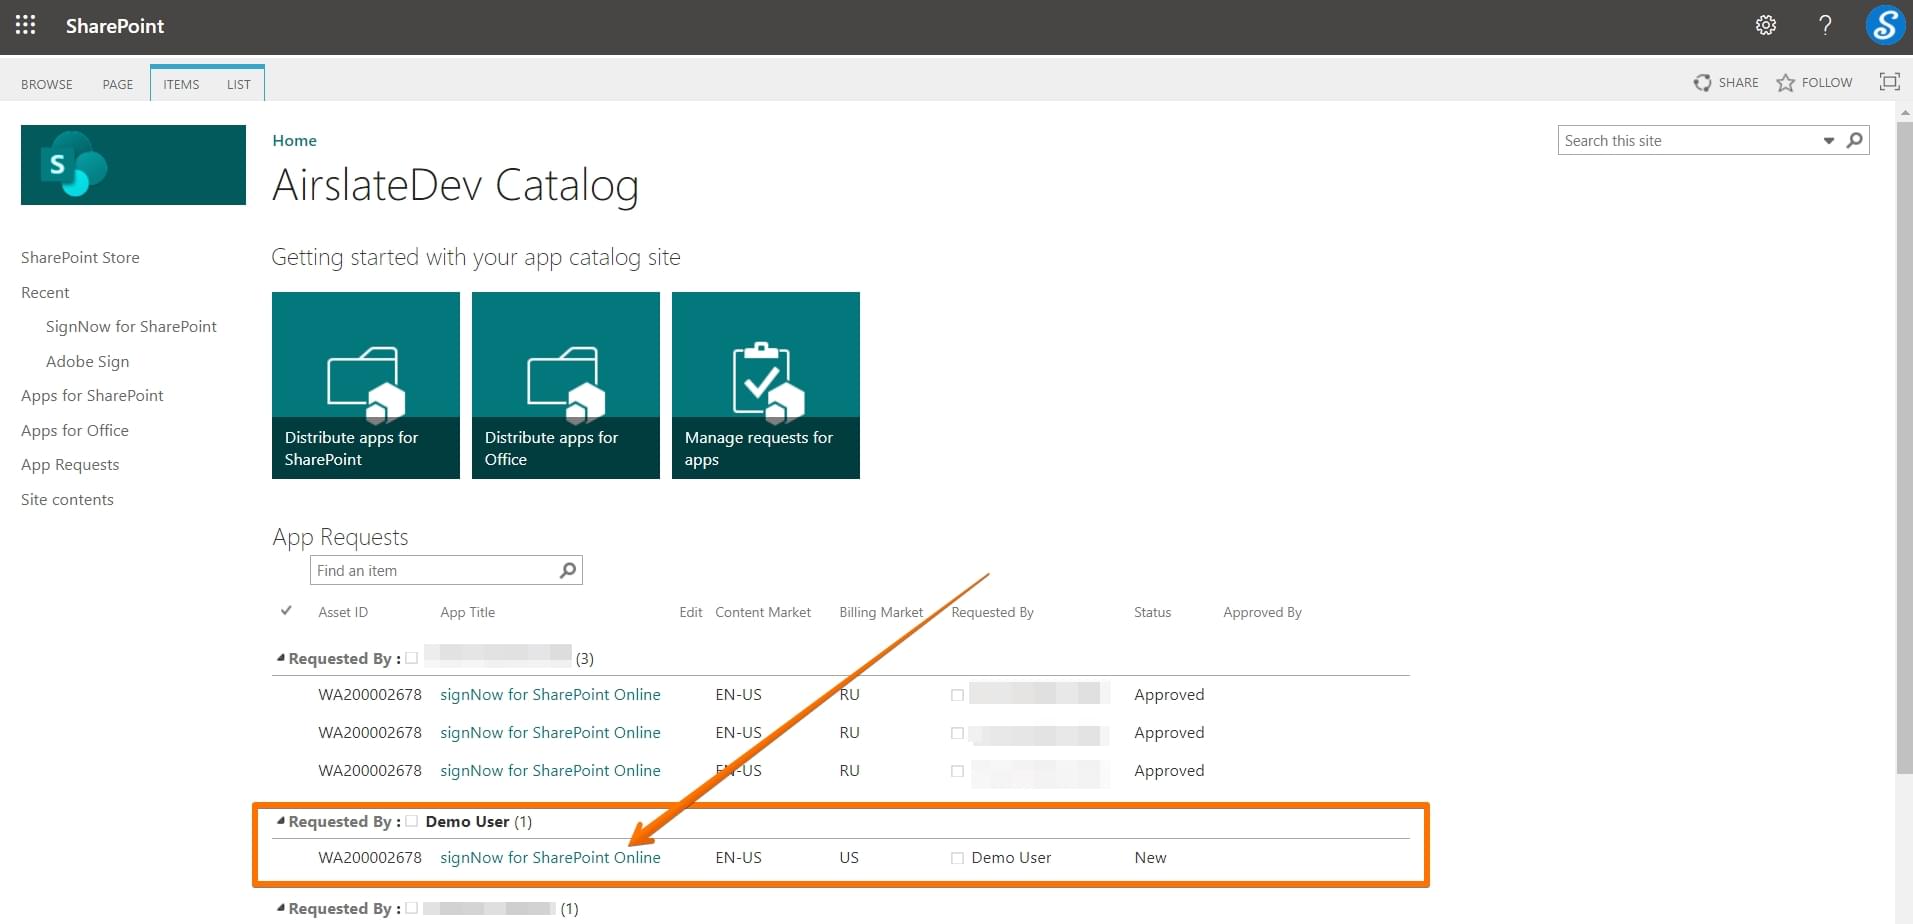Toggle presence checkbox in third Approved row
Screen dimensions: 1913x924
[957, 771]
